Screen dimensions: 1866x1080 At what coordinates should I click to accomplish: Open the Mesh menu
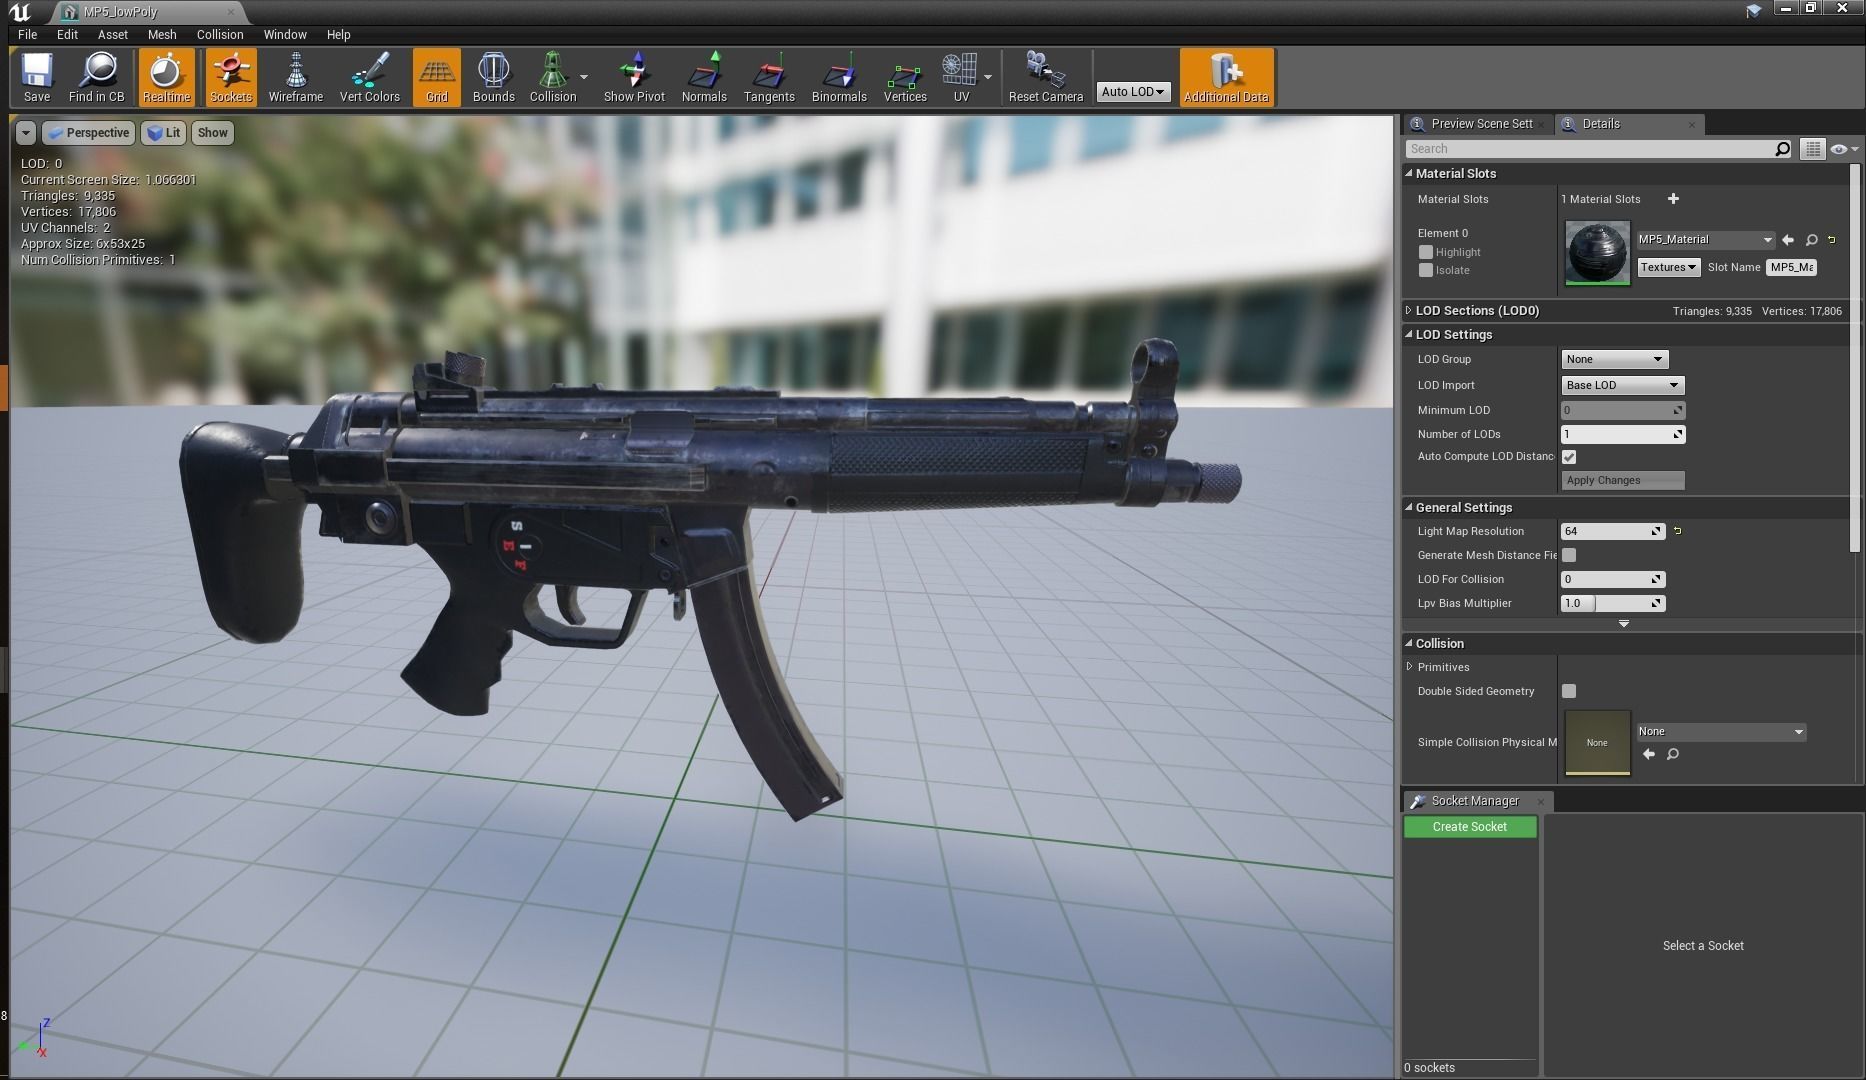click(x=162, y=34)
